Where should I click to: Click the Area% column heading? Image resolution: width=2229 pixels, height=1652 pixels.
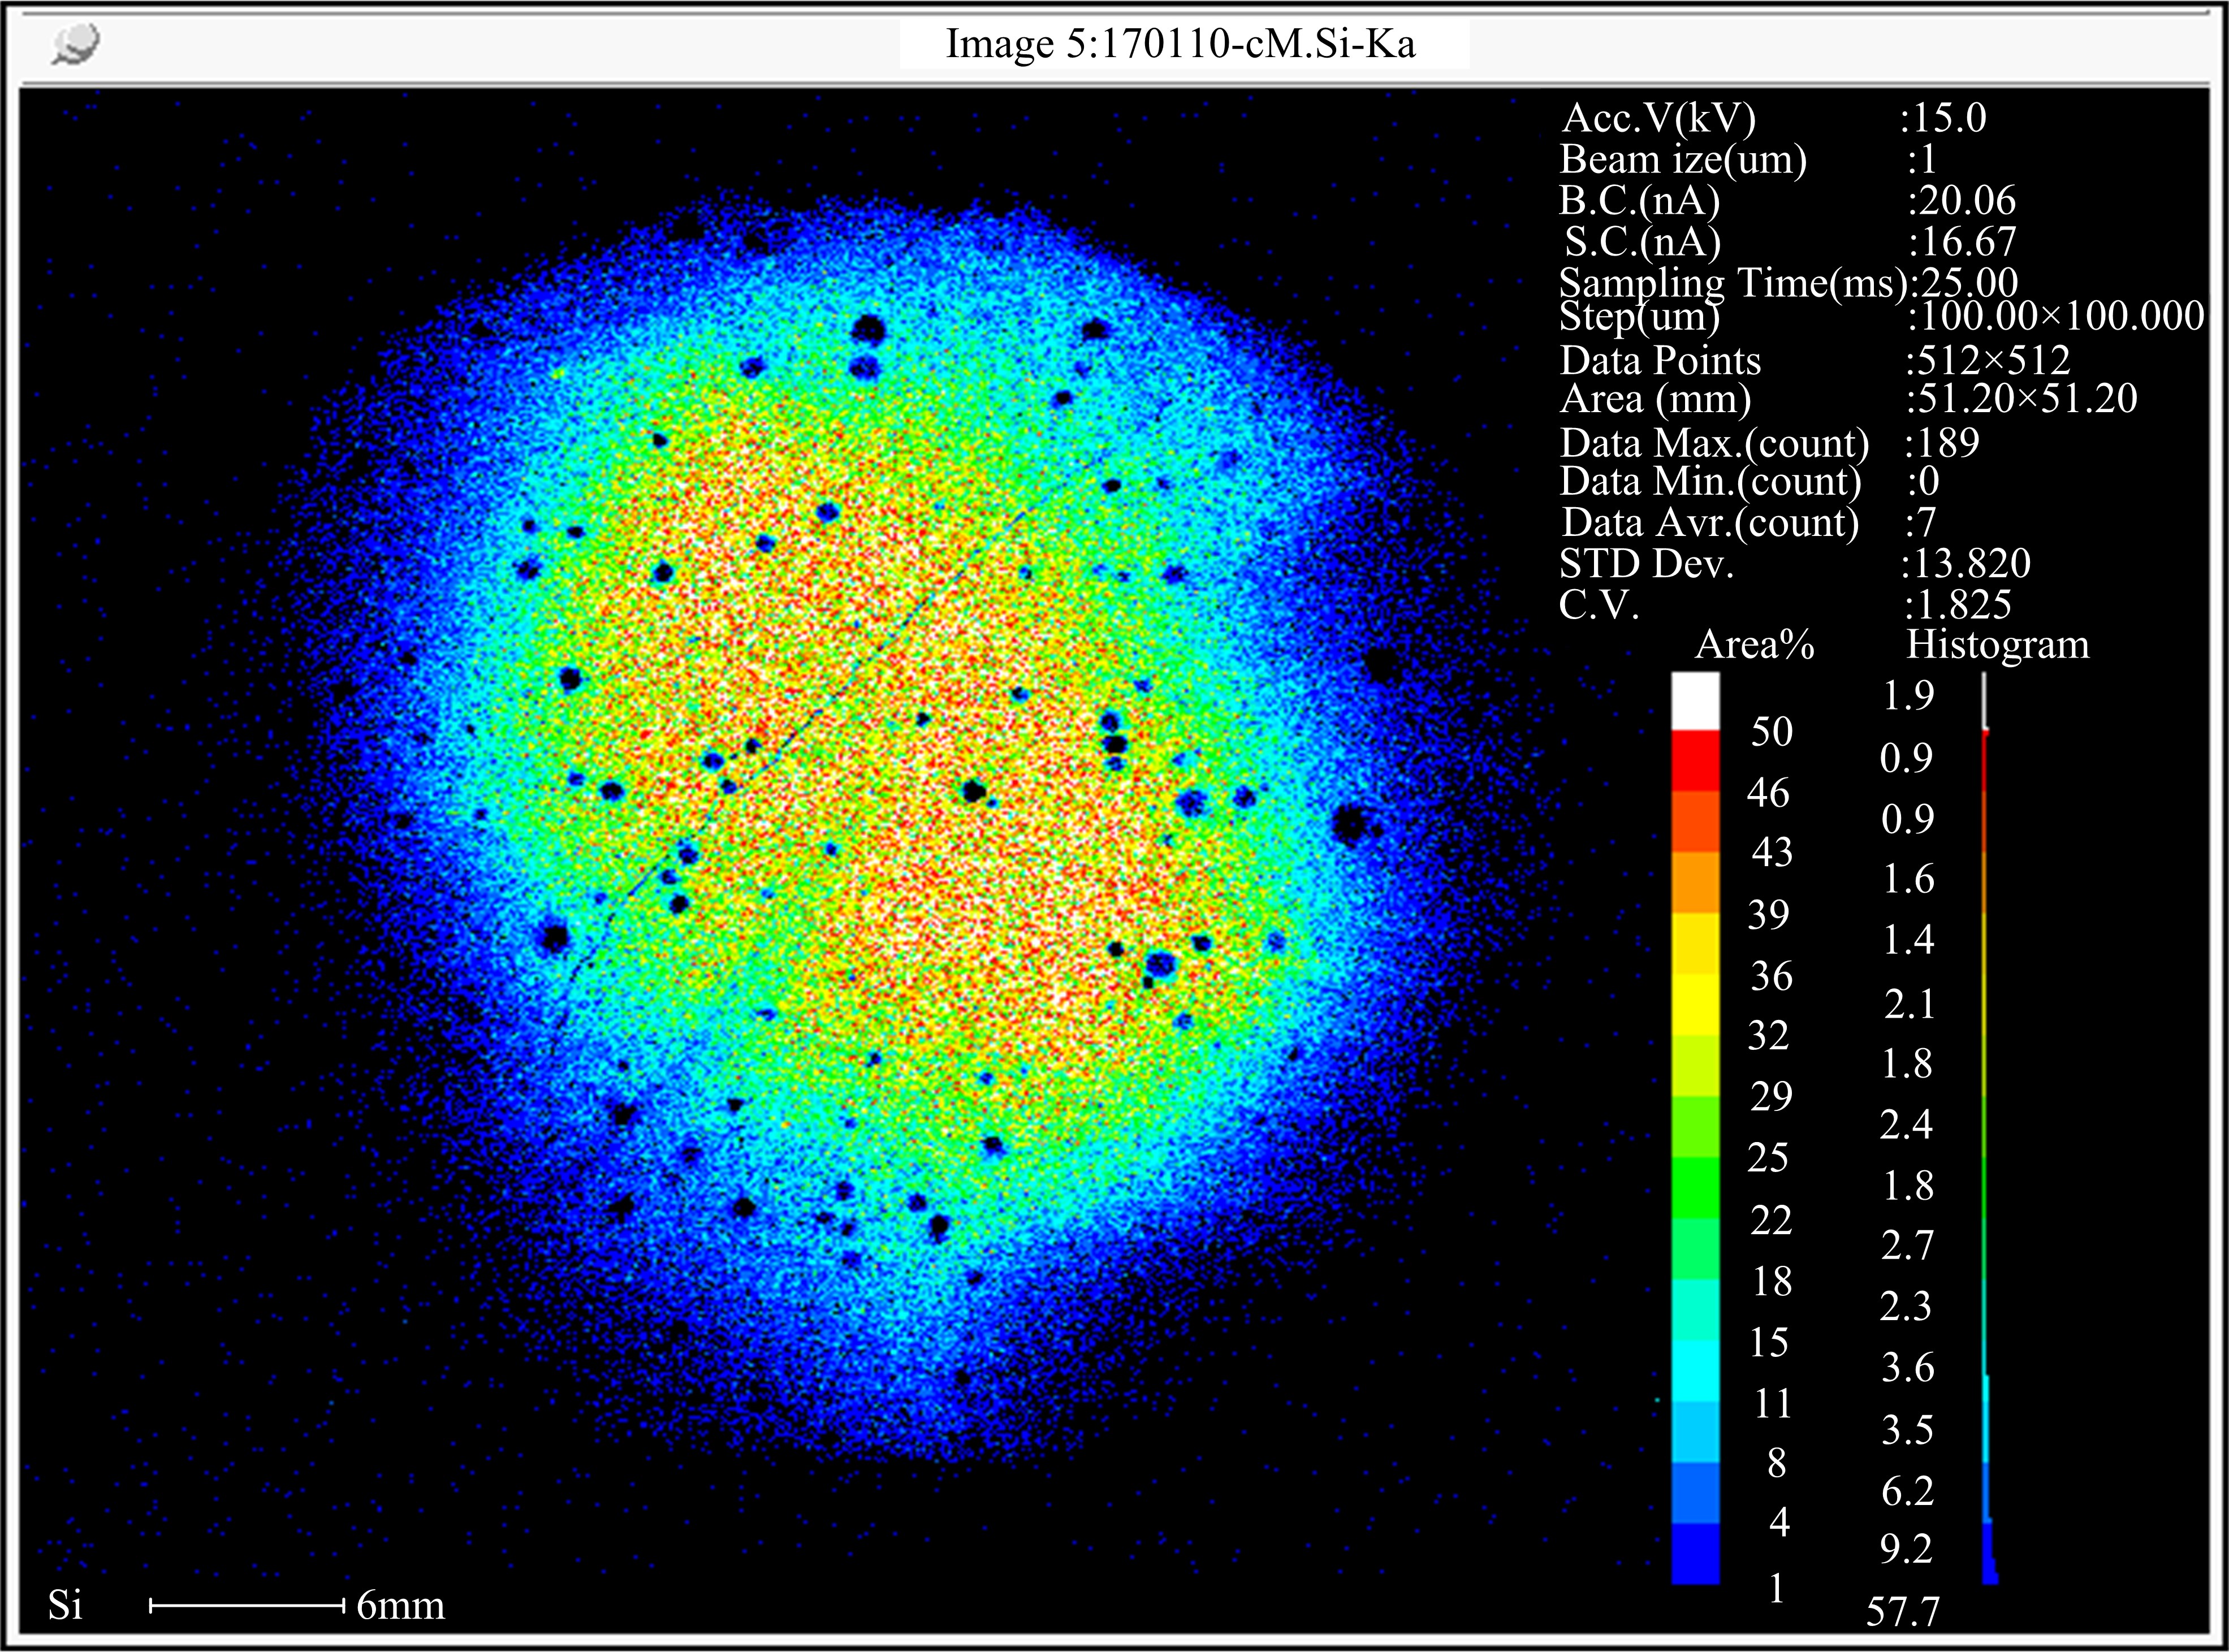pyautogui.click(x=1754, y=645)
